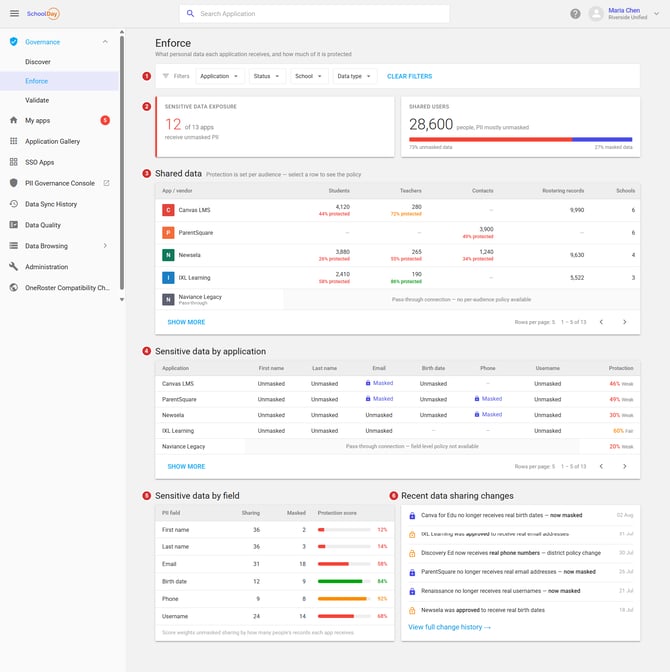
Task: Click the SSO Apps tiles icon
Action: click(x=14, y=162)
